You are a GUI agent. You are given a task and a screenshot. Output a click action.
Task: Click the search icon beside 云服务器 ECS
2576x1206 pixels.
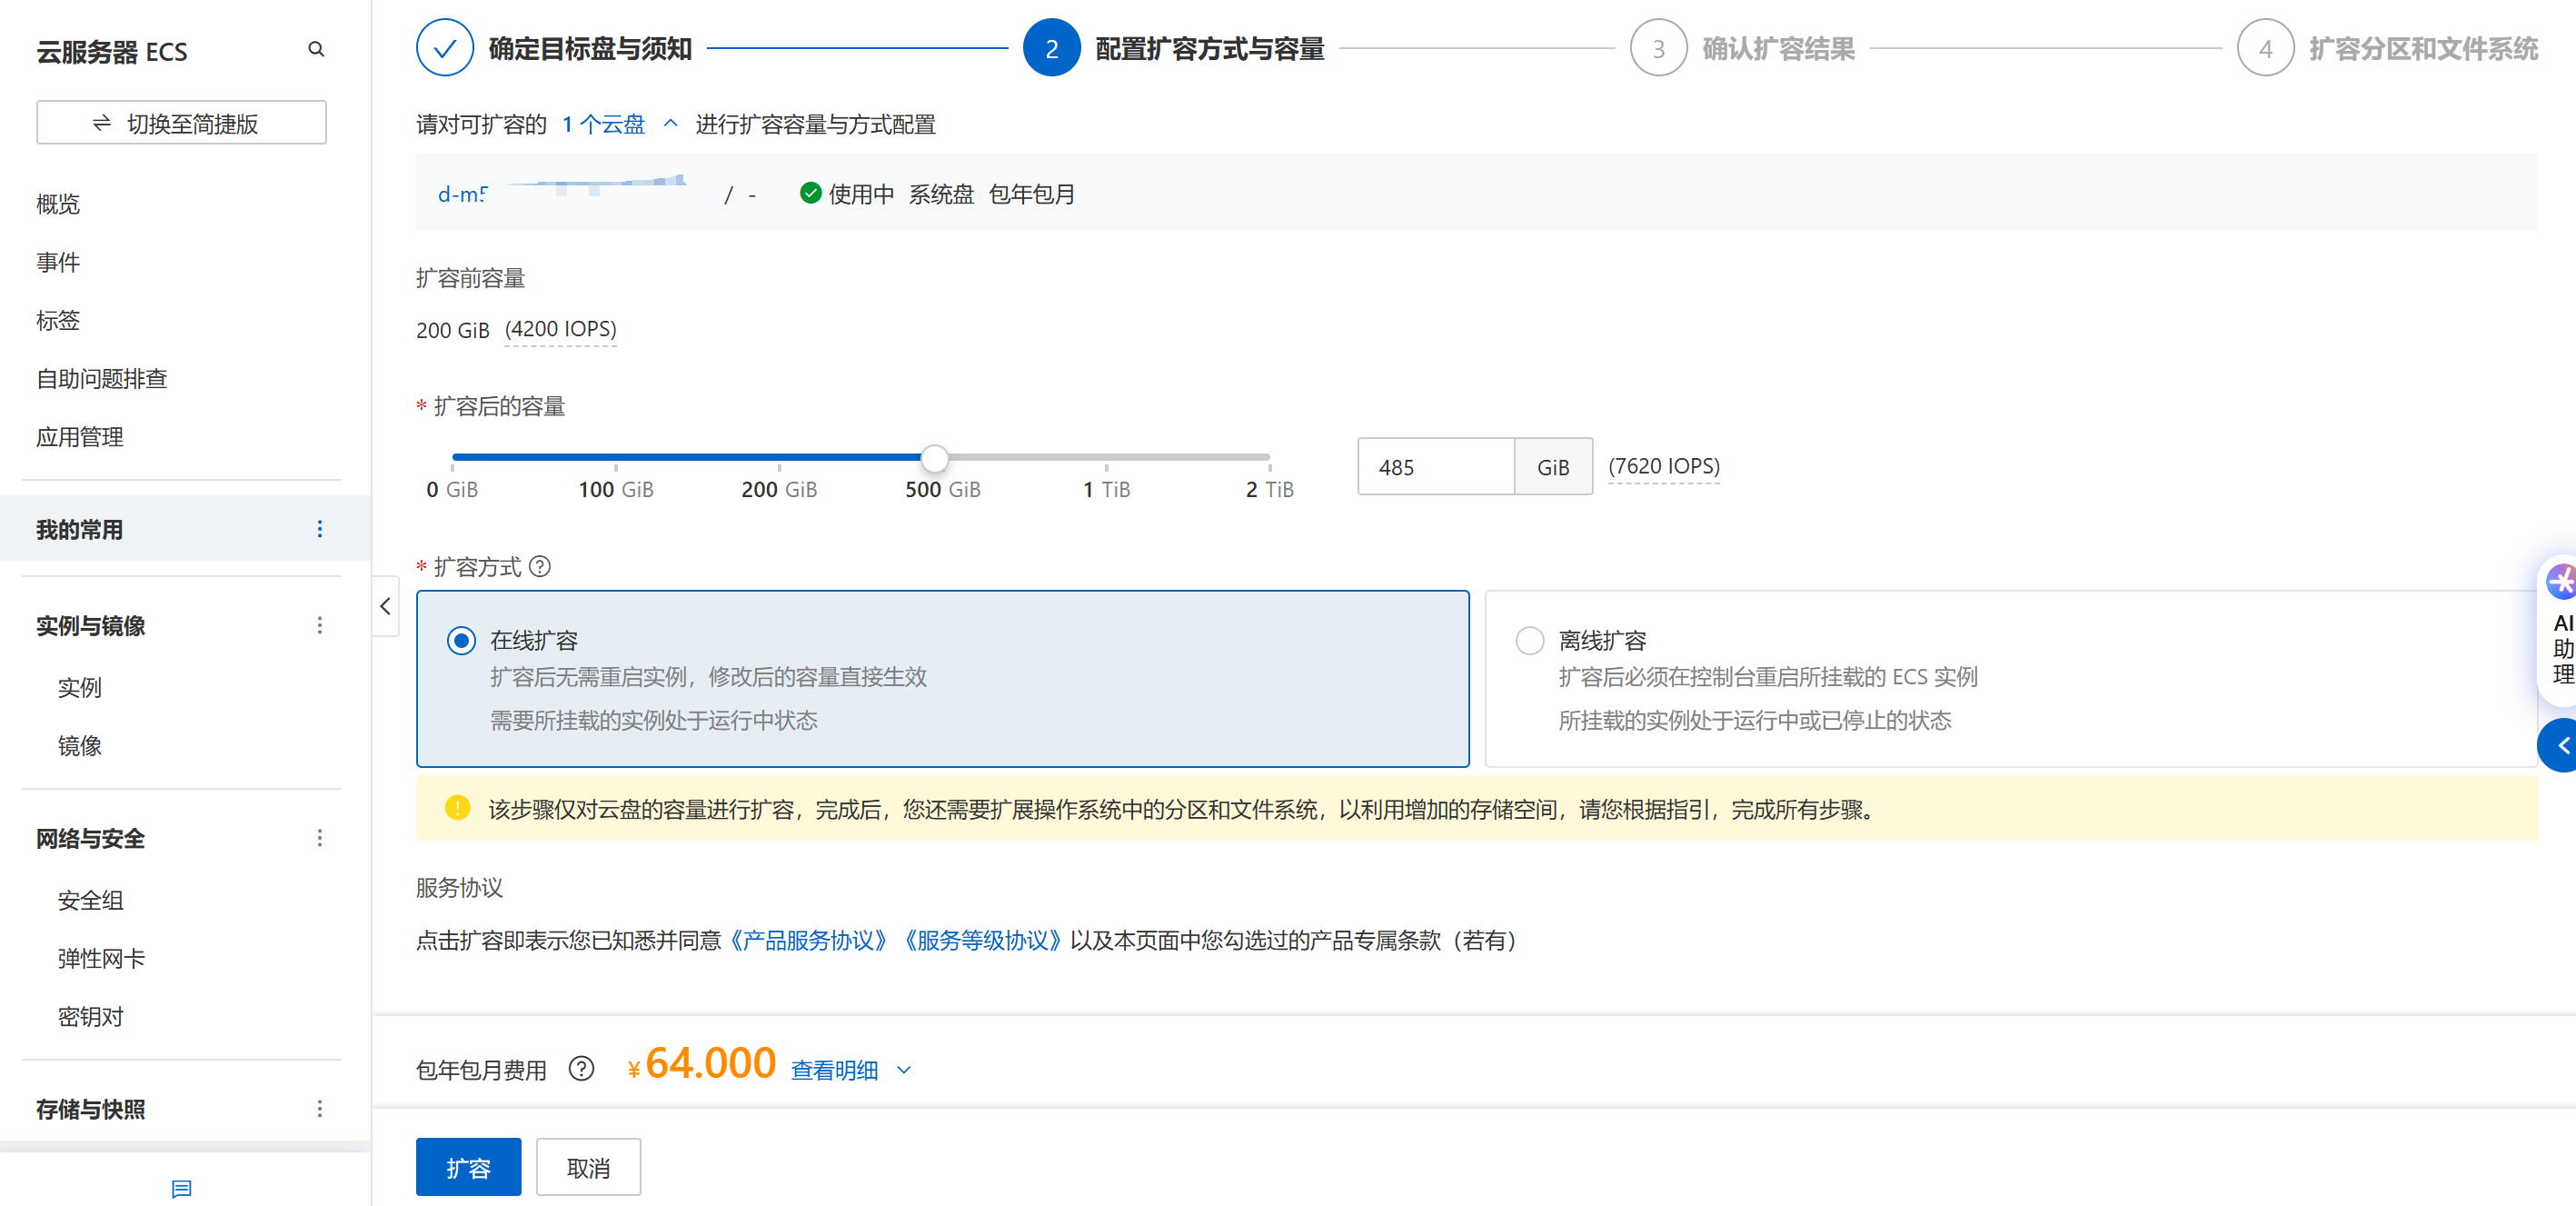[x=316, y=49]
